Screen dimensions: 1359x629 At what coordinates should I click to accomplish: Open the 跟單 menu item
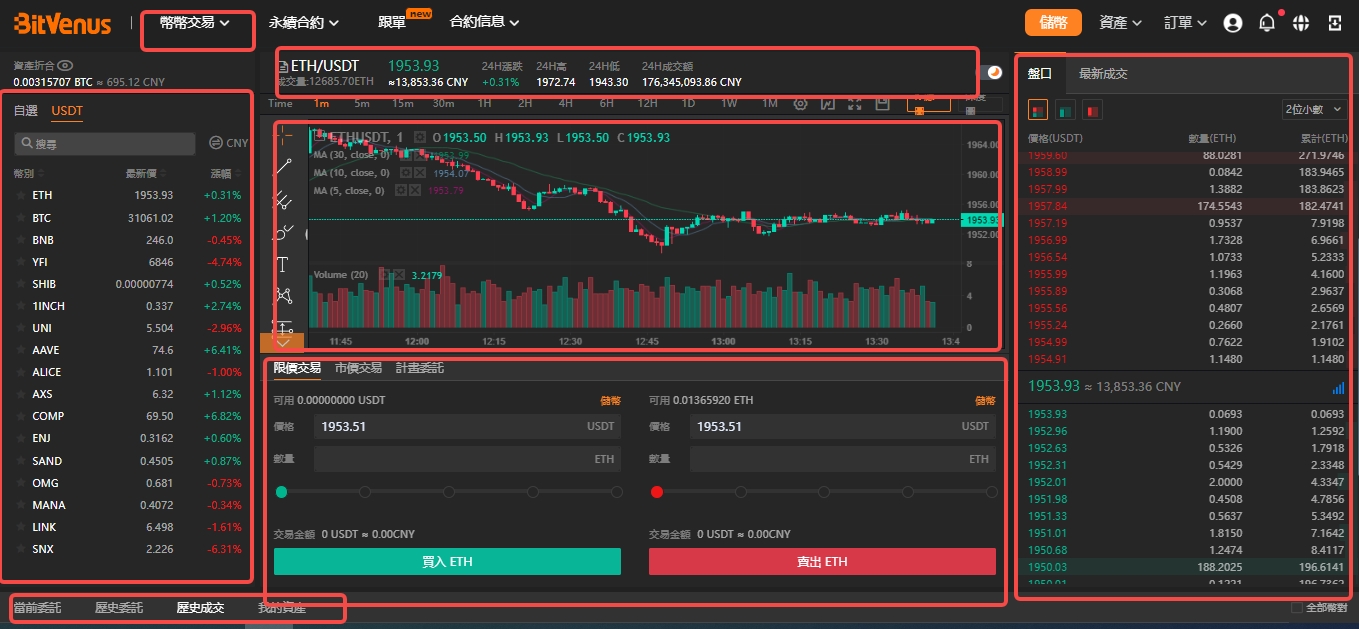coord(392,22)
